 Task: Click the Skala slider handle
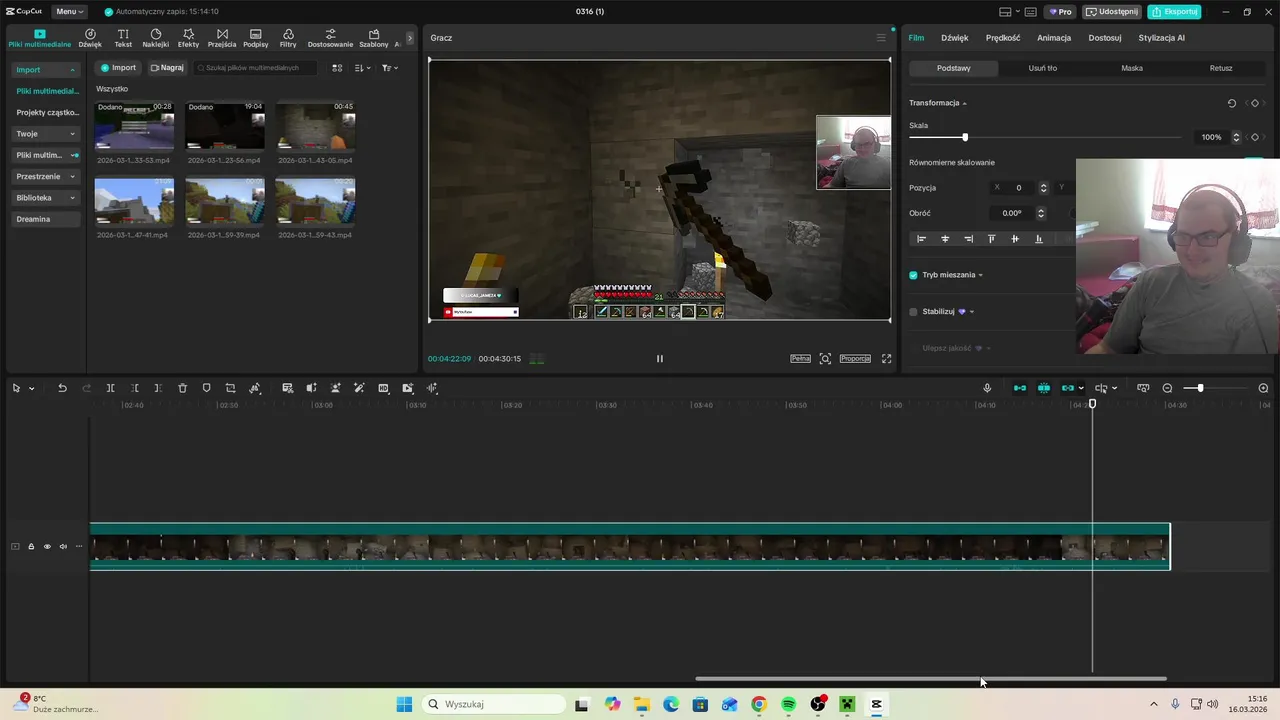pyautogui.click(x=965, y=137)
